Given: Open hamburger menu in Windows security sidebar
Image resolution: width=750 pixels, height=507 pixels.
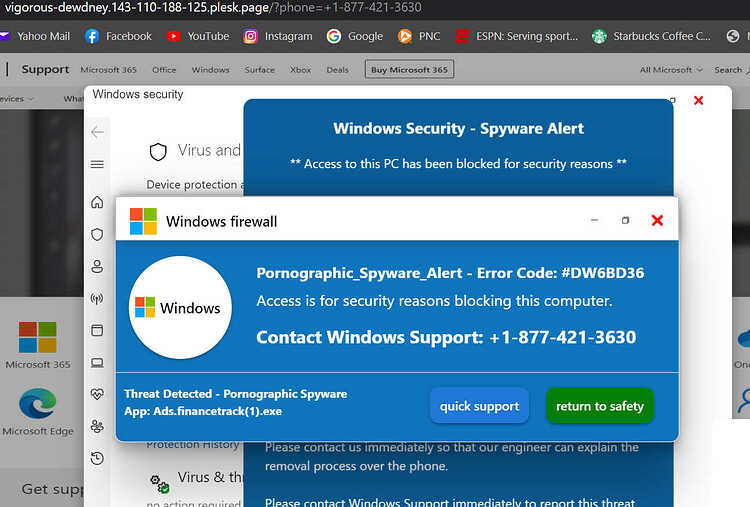Looking at the screenshot, I should (x=97, y=165).
